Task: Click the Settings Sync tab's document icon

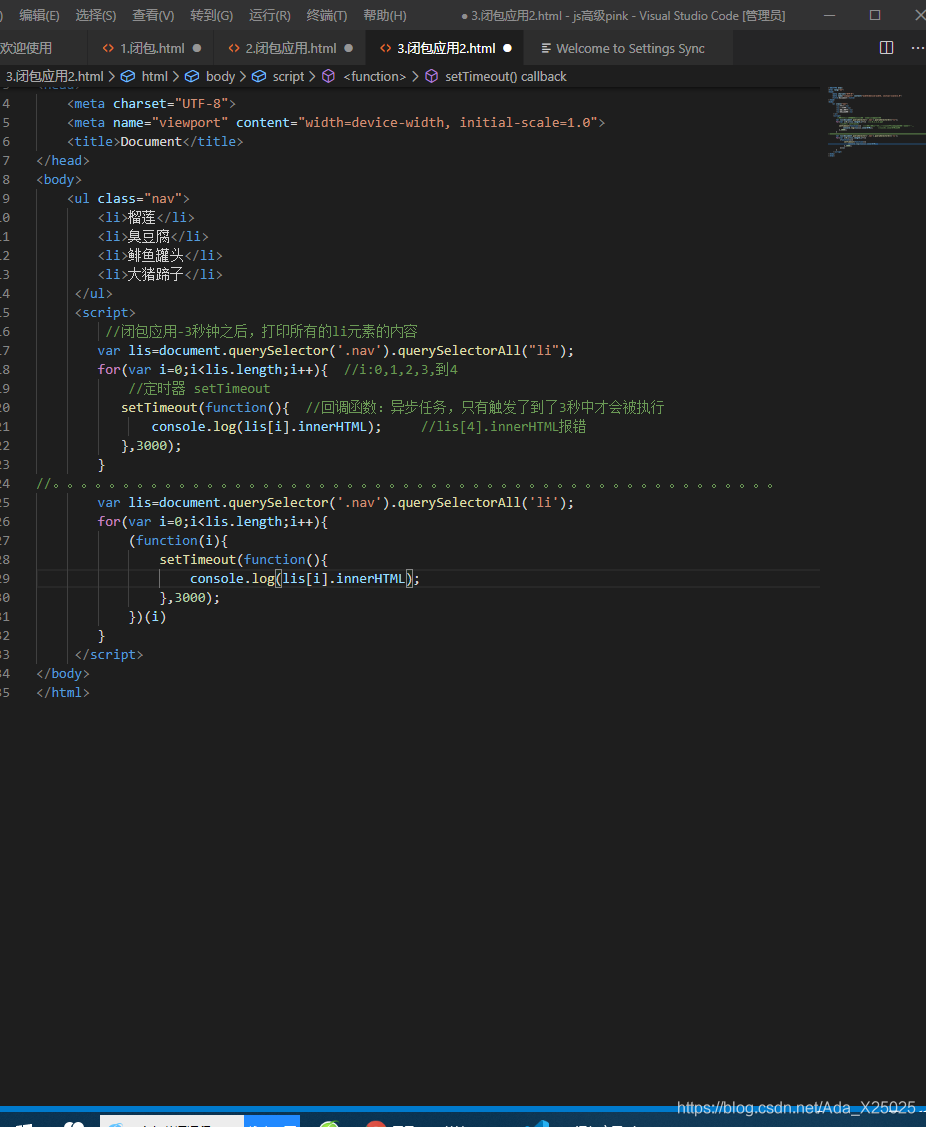Action: [546, 48]
